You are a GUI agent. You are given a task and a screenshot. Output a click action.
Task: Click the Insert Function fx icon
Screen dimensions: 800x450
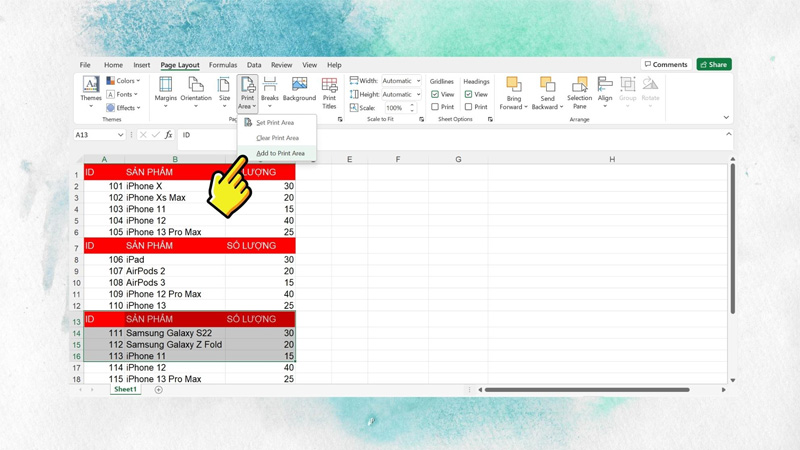tap(168, 135)
